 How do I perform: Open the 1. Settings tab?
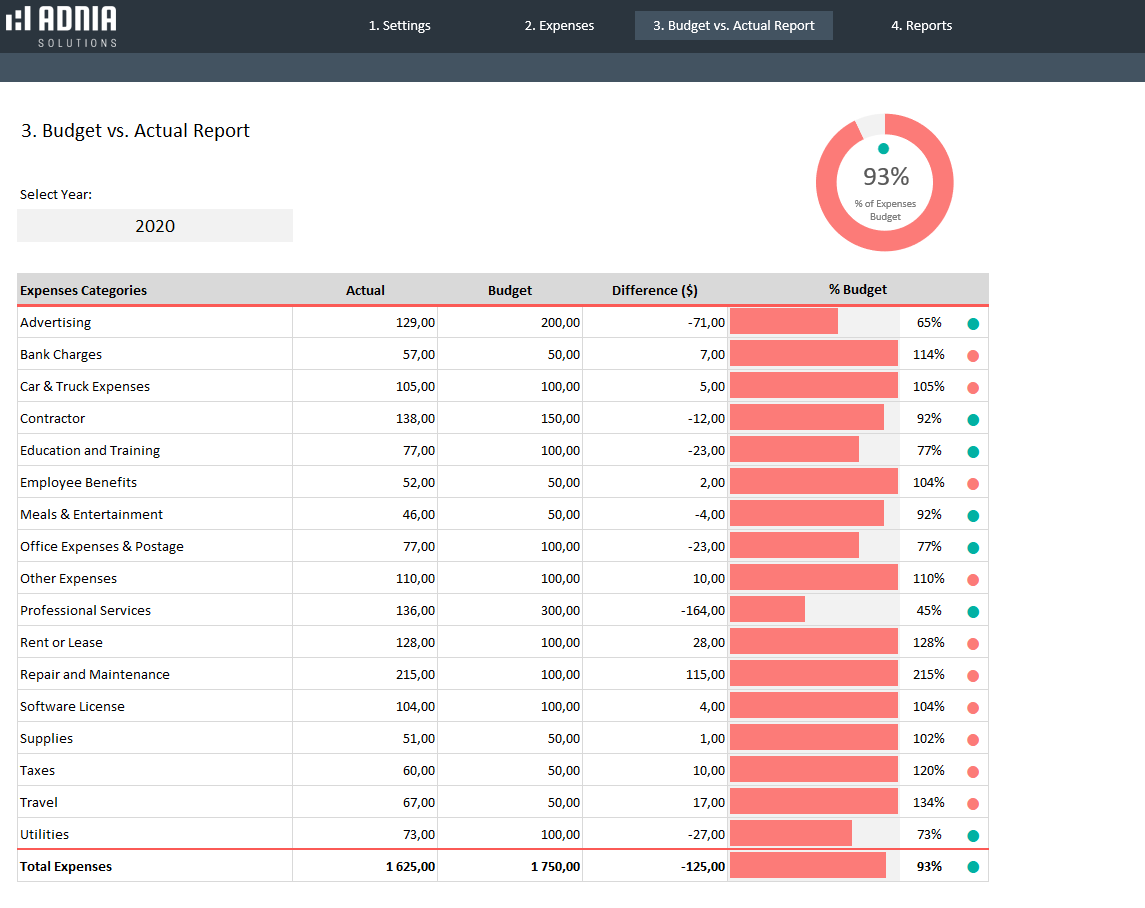tap(399, 26)
